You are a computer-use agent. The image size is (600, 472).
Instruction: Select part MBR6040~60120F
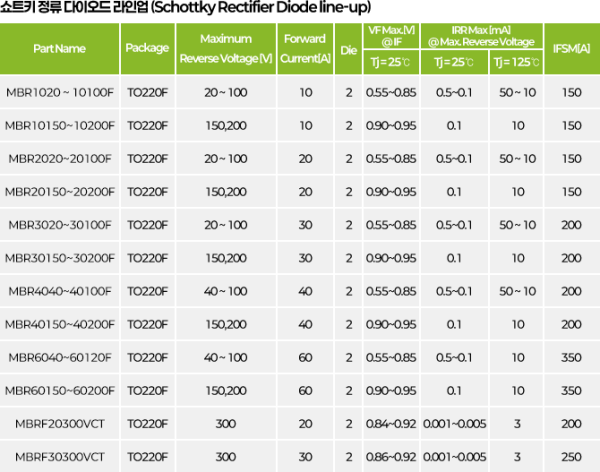(x=60, y=357)
